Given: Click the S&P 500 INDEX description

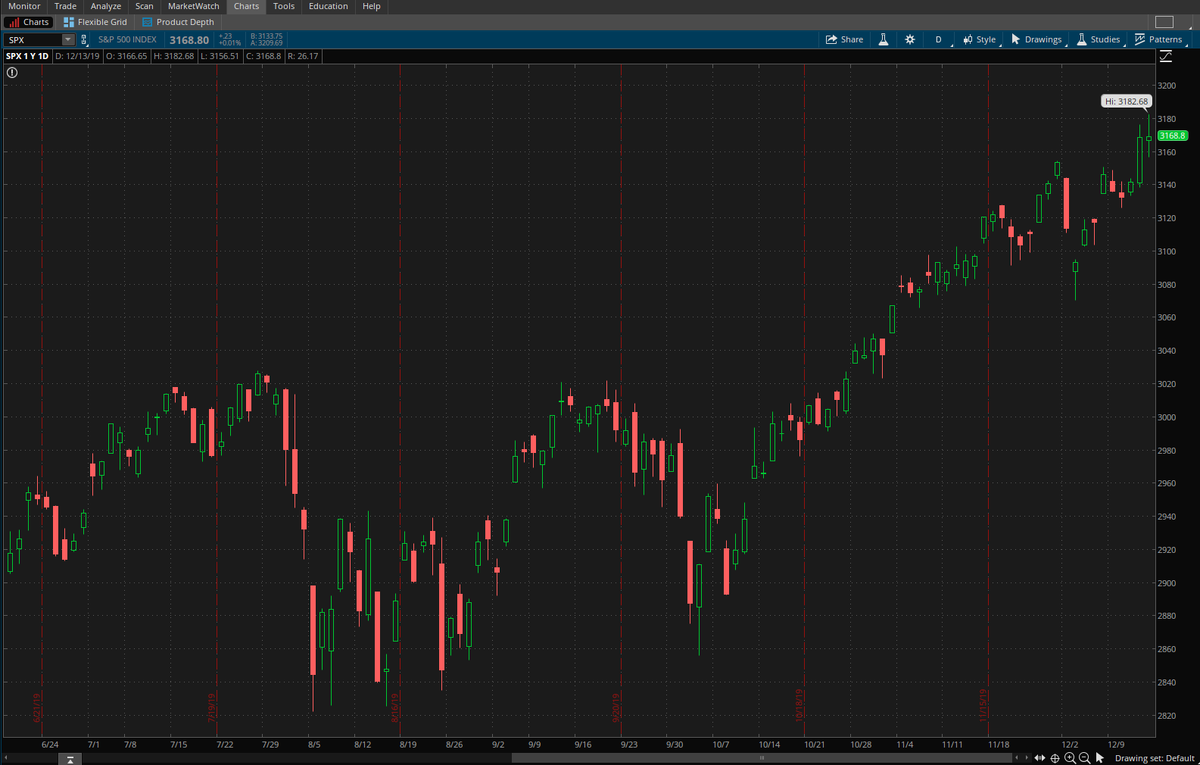Looking at the screenshot, I should (x=127, y=39).
